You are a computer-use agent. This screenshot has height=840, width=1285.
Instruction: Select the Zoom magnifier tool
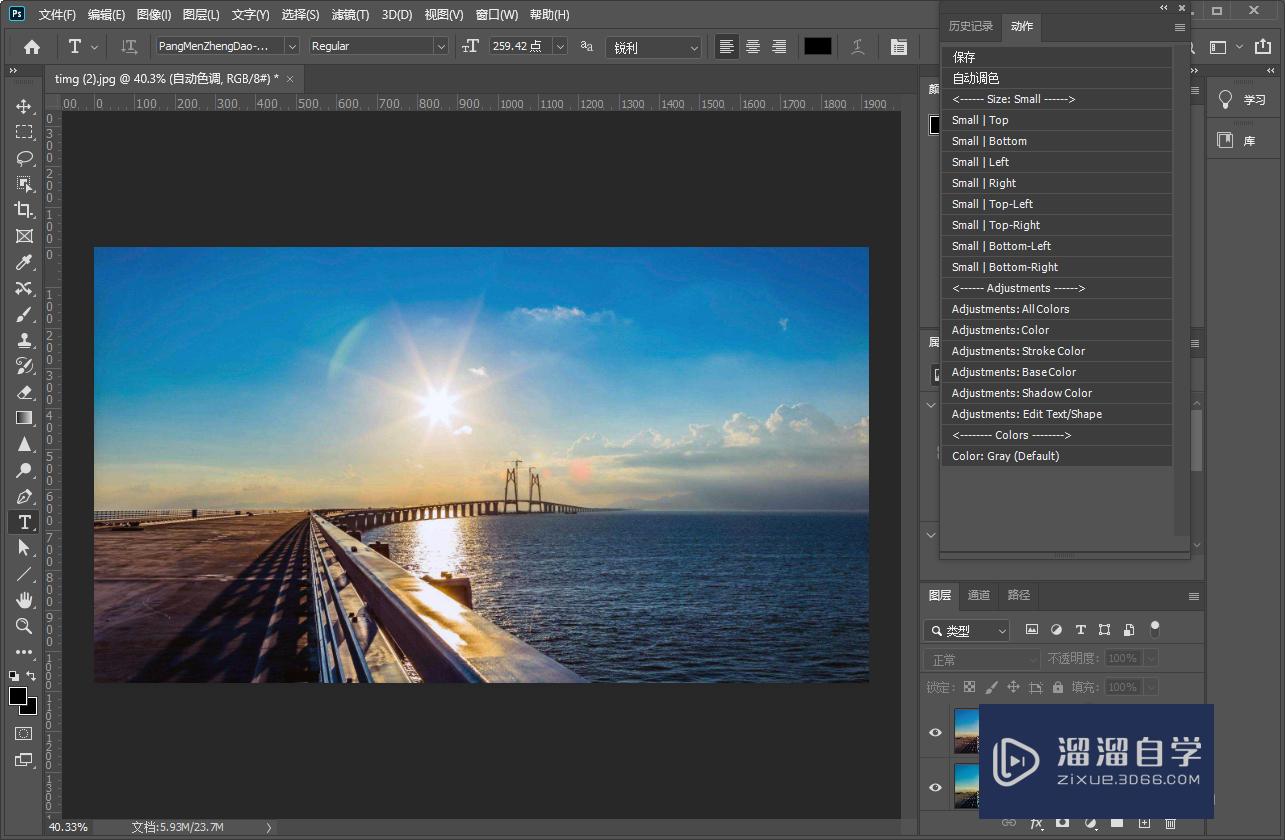(x=24, y=626)
